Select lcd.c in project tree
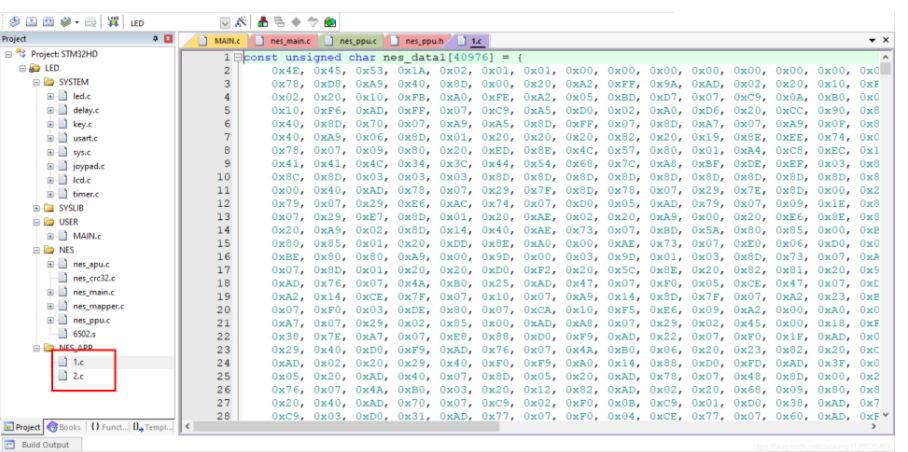Screen dimensions: 908x452 82,180
